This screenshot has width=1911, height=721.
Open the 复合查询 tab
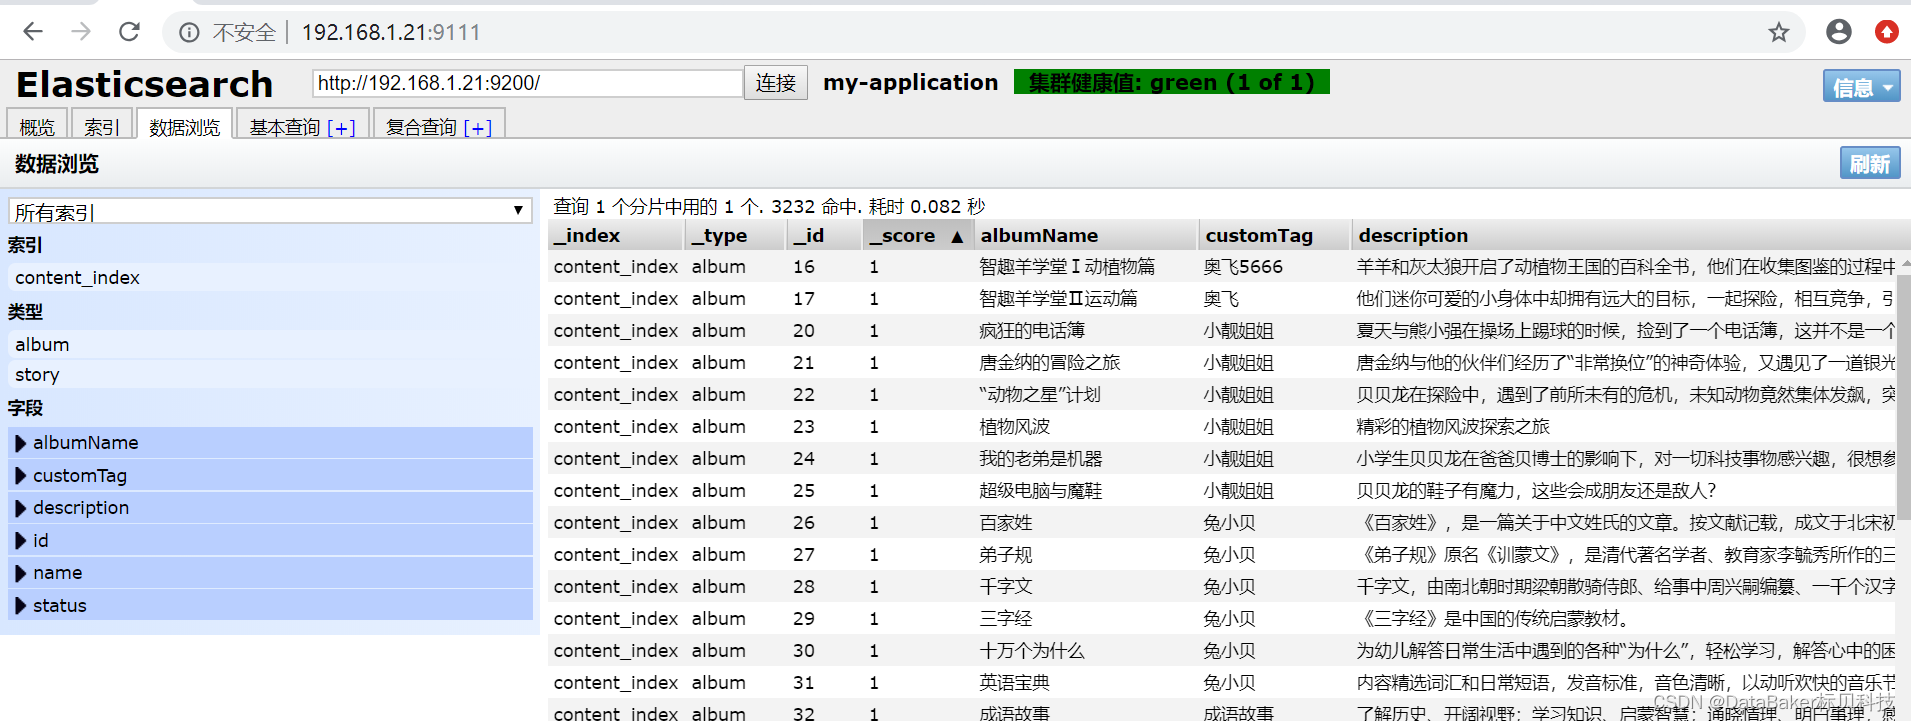point(421,127)
